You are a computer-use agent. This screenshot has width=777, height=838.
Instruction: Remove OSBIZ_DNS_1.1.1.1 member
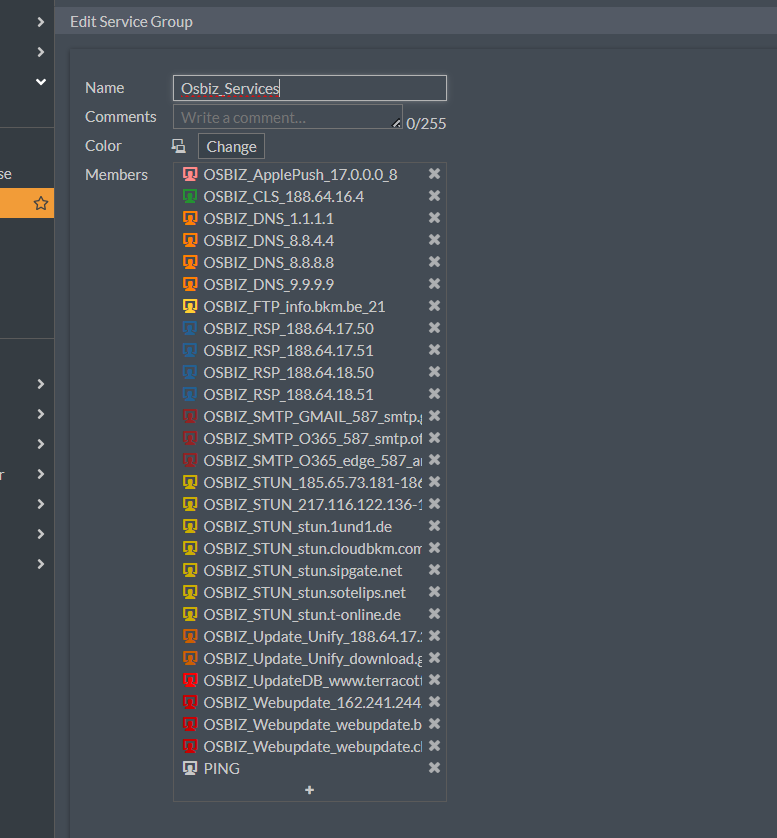pyautogui.click(x=434, y=218)
